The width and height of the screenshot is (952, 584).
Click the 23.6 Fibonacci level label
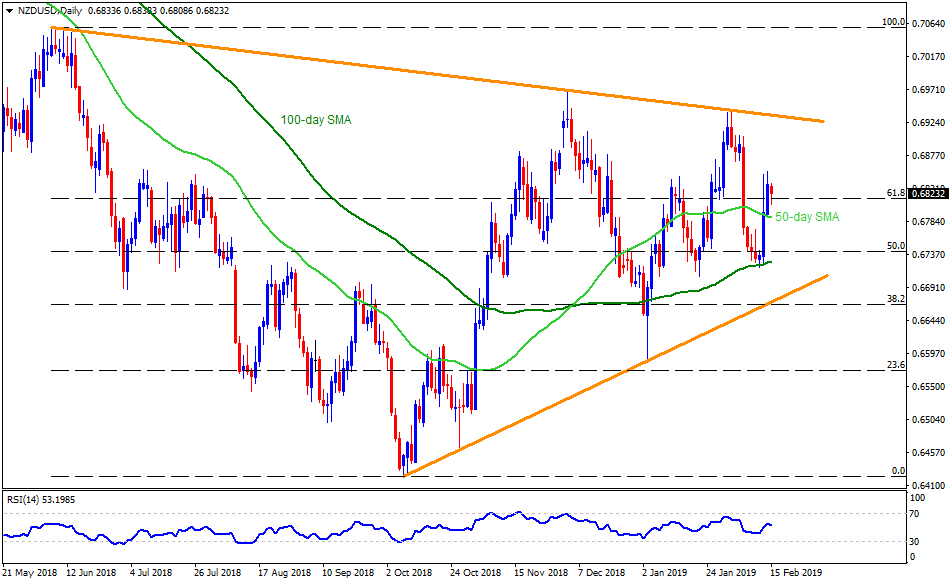coord(896,364)
